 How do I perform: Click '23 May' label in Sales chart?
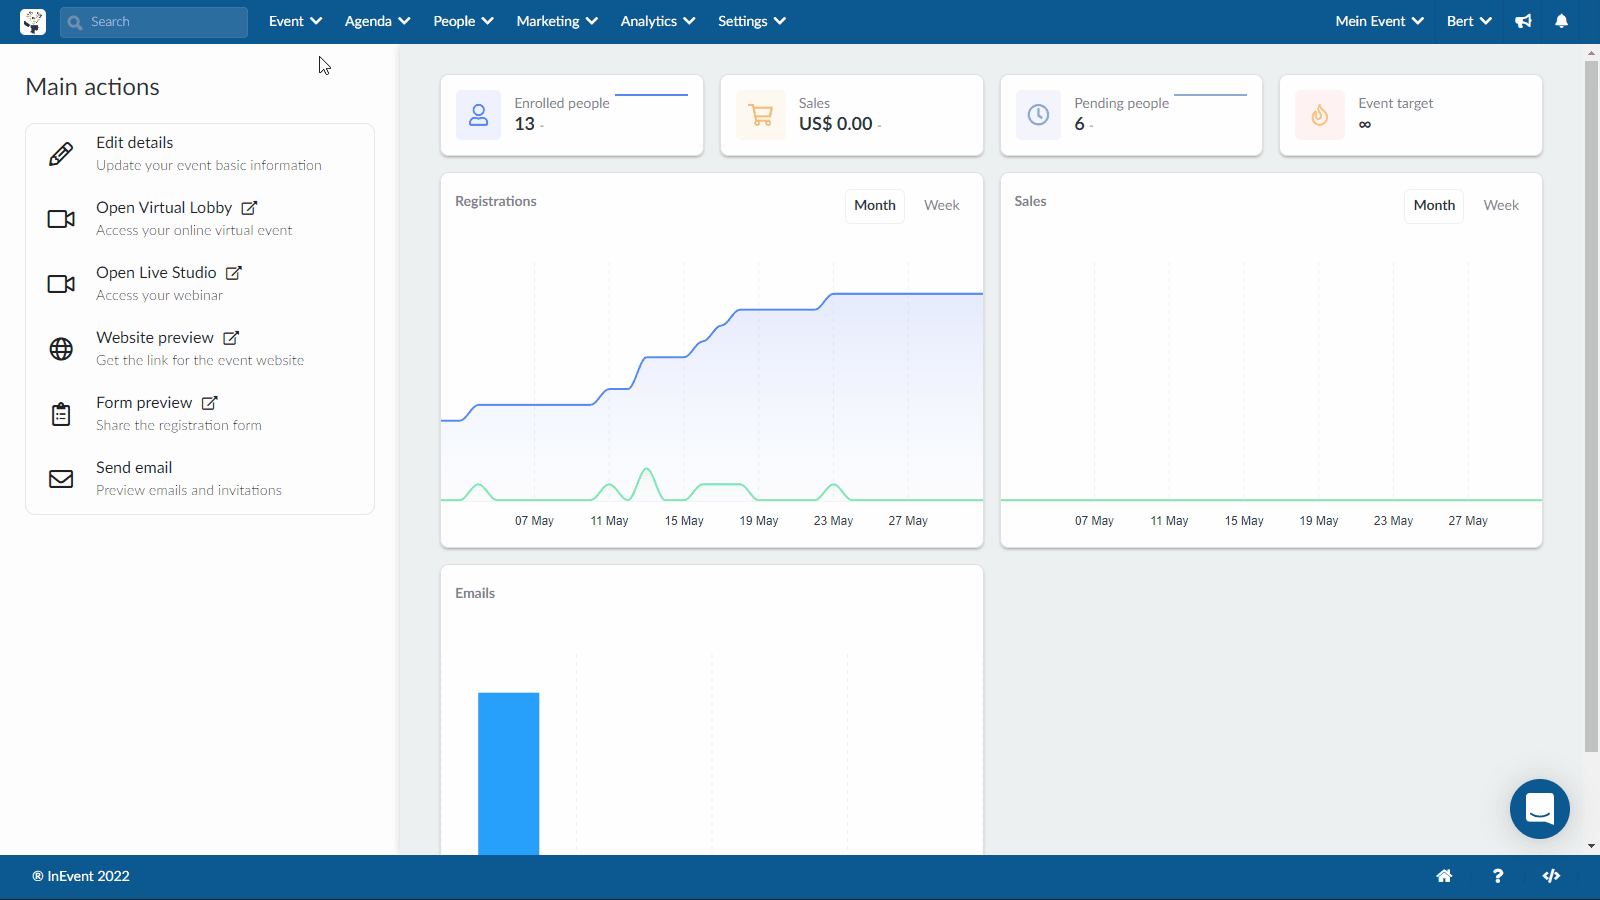pos(1393,521)
